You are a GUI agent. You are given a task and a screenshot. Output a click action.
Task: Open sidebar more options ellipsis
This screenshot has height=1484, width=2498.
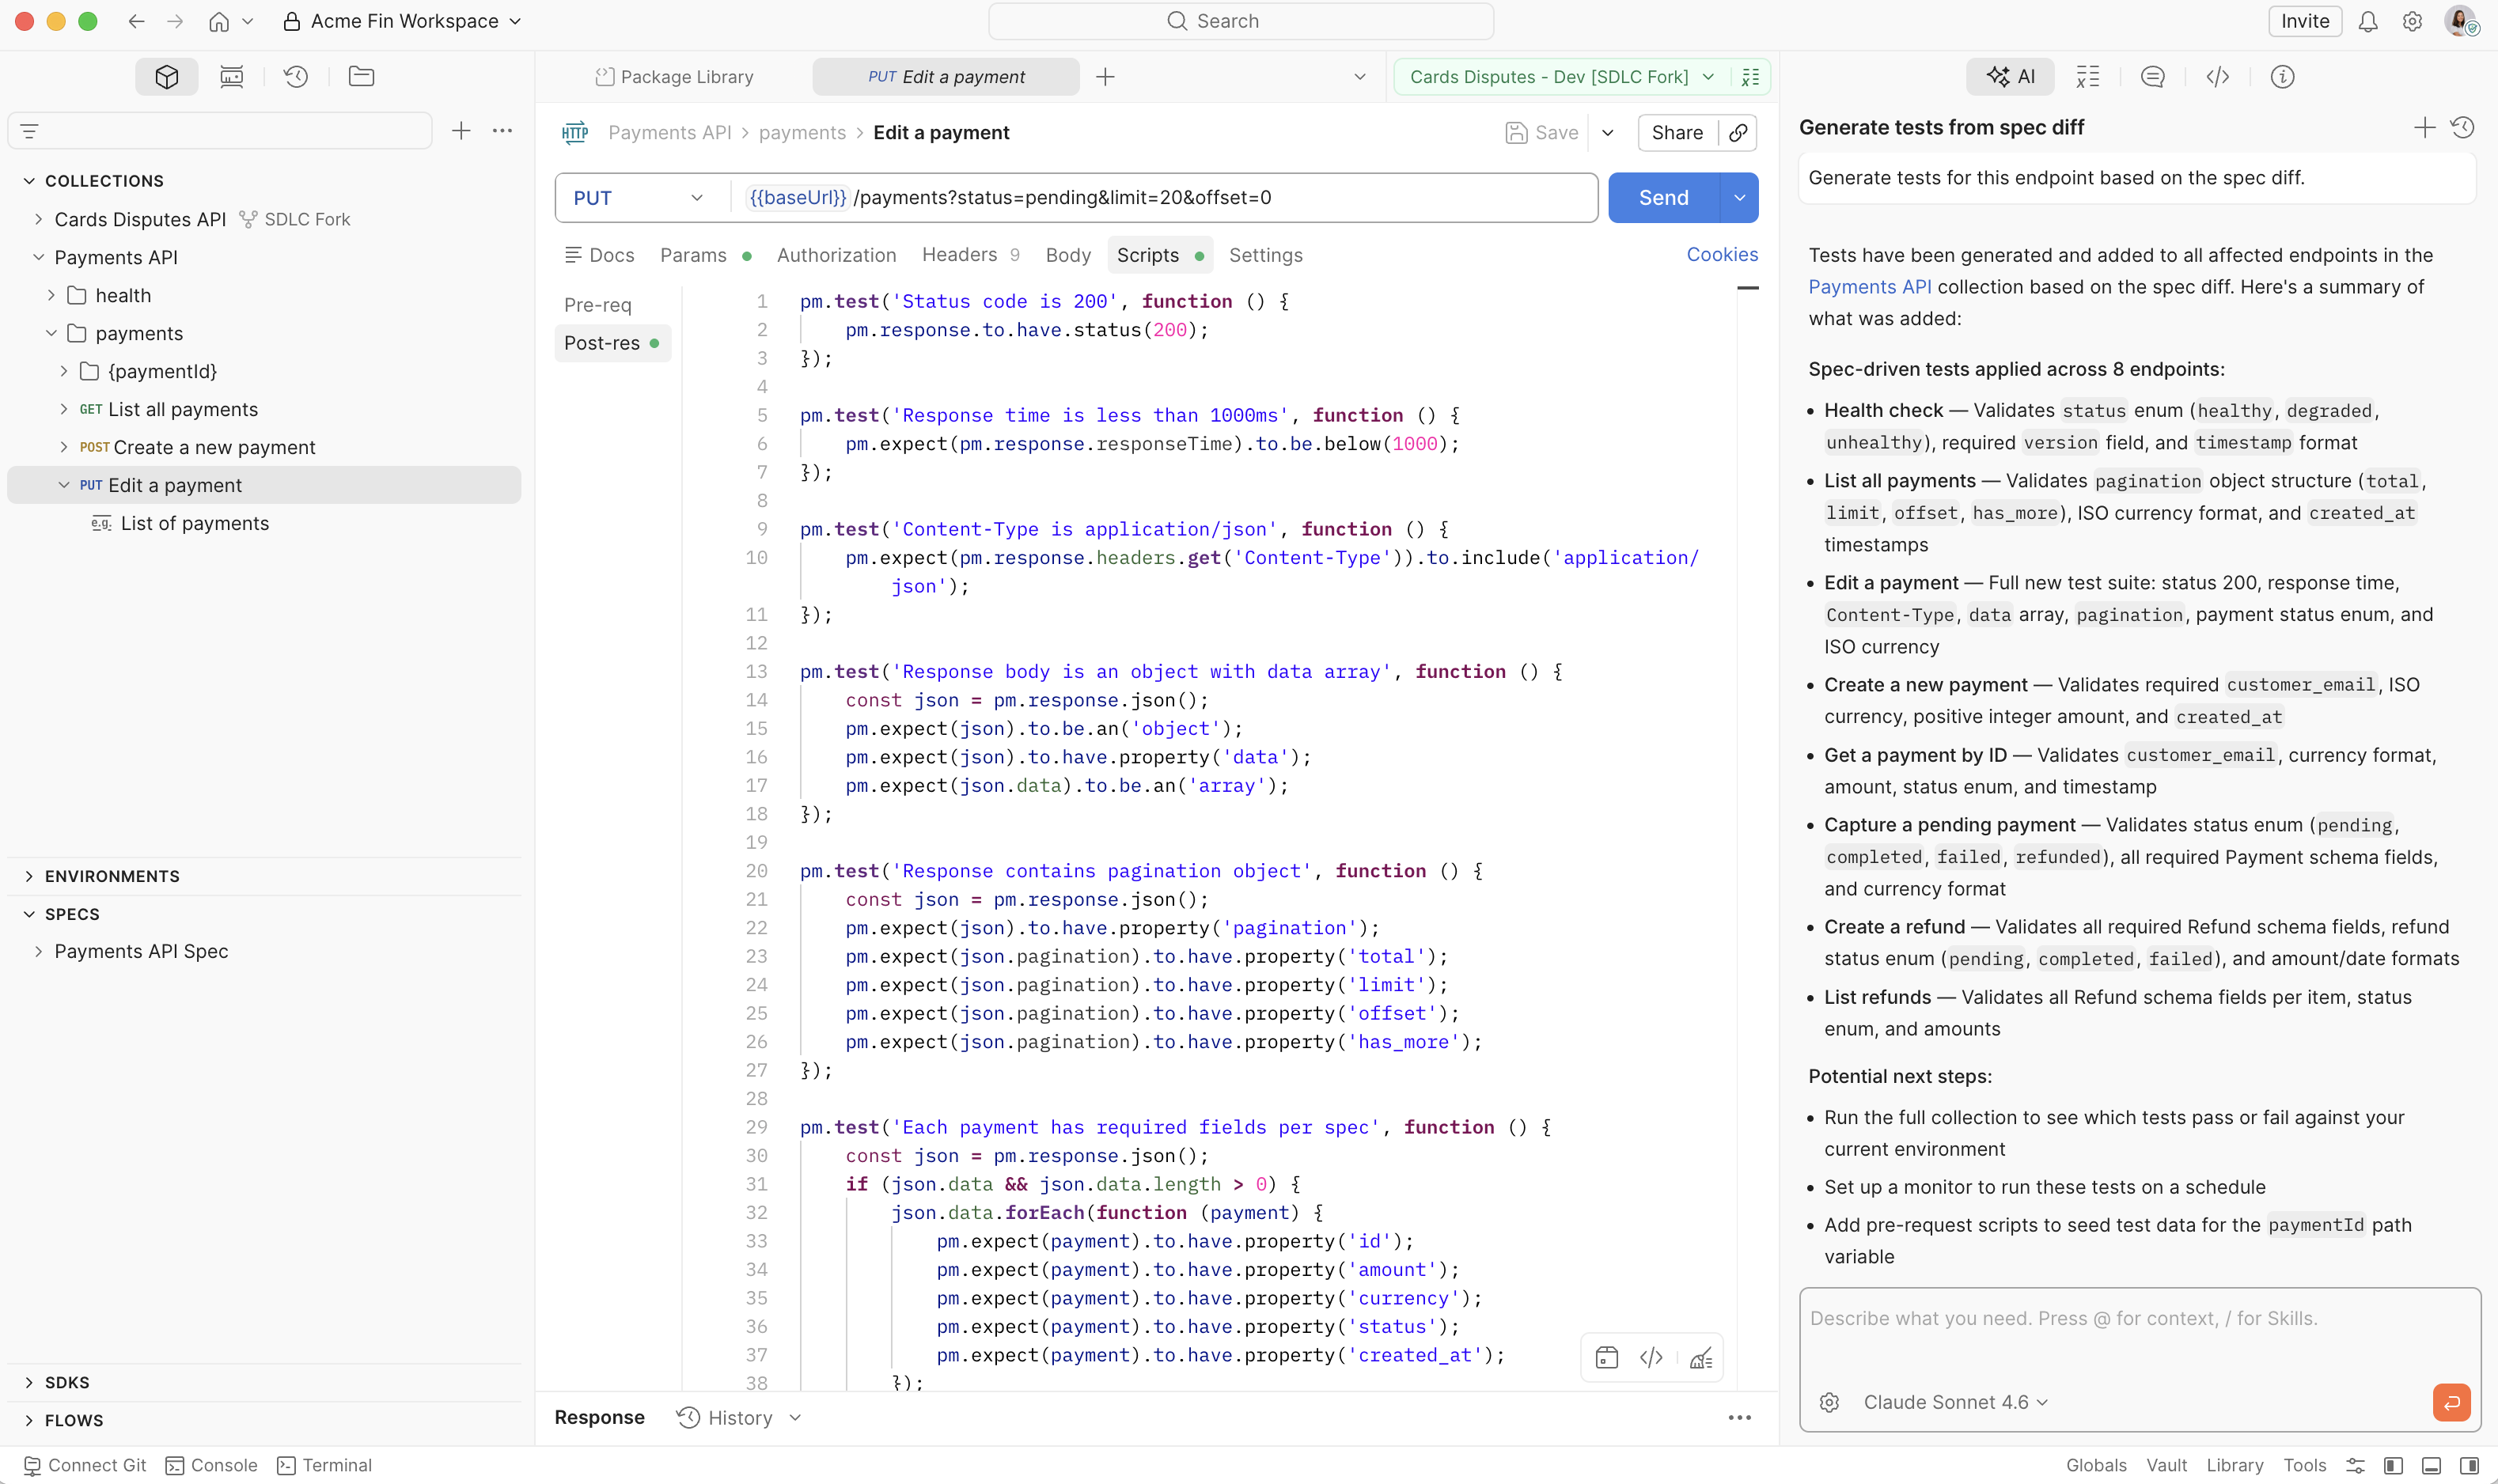point(502,131)
